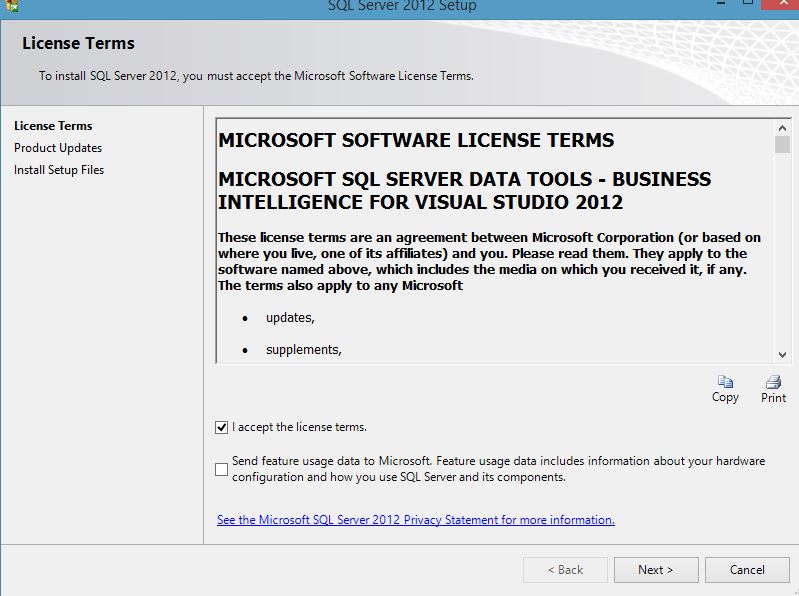Click the setup application icon in title bar
The height and width of the screenshot is (596, 799).
tap(12, 5)
